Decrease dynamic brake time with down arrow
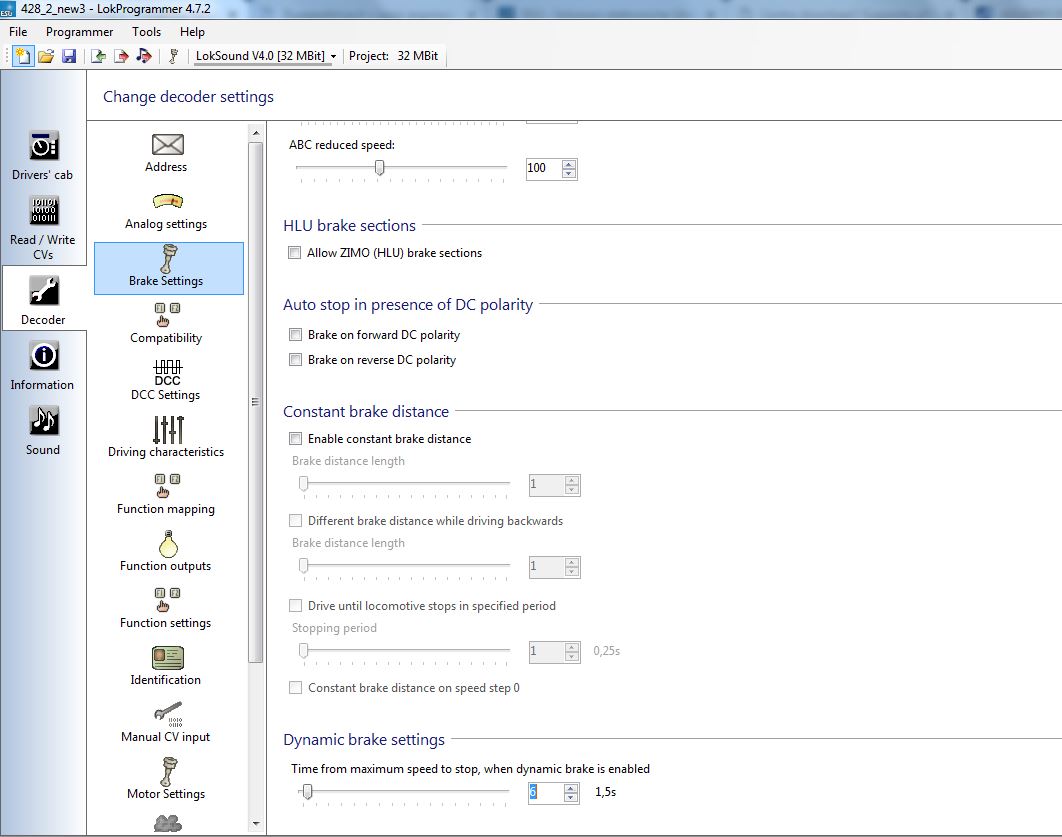This screenshot has height=837, width=1062. tap(570, 798)
